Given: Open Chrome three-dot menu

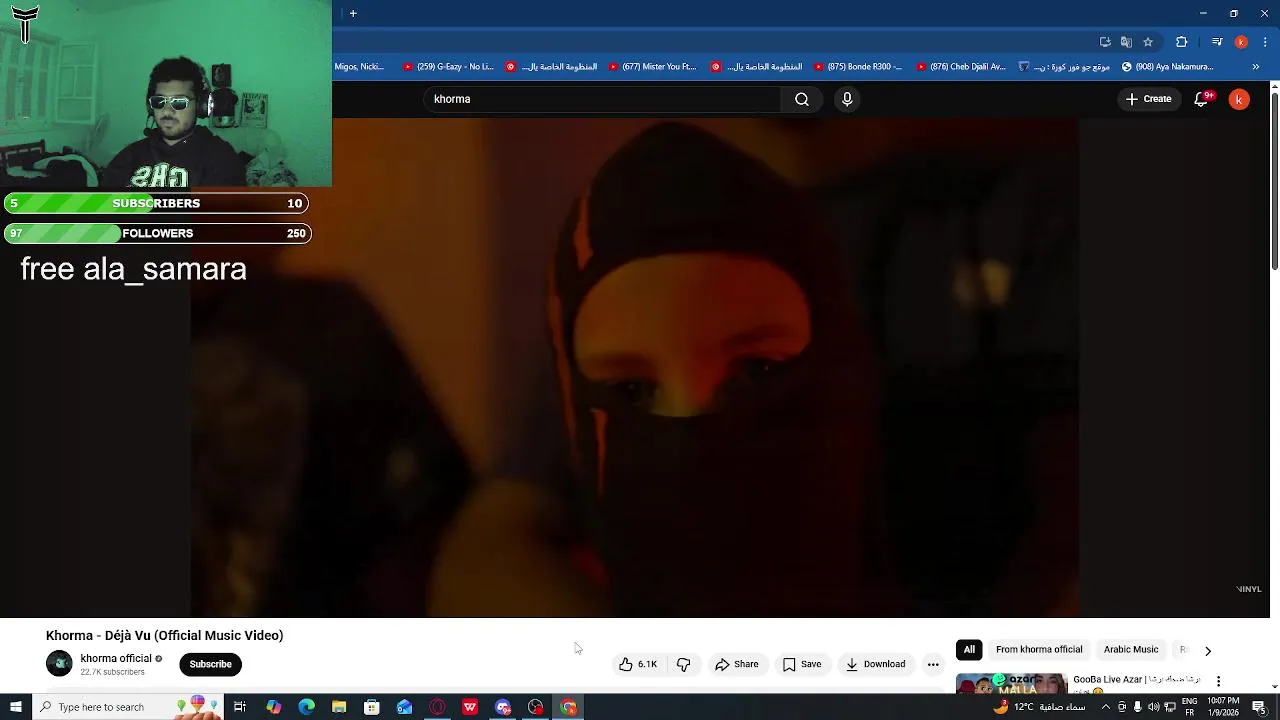Looking at the screenshot, I should 1265,42.
